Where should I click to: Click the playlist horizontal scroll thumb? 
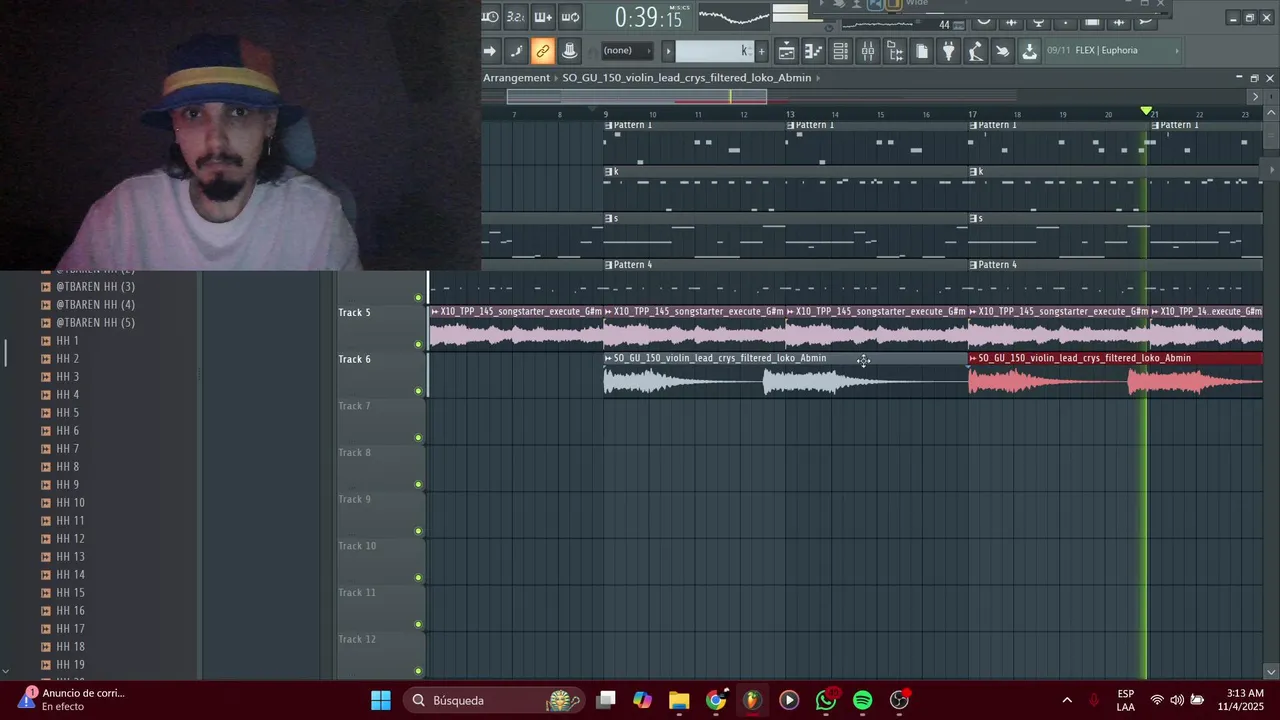pyautogui.click(x=637, y=96)
